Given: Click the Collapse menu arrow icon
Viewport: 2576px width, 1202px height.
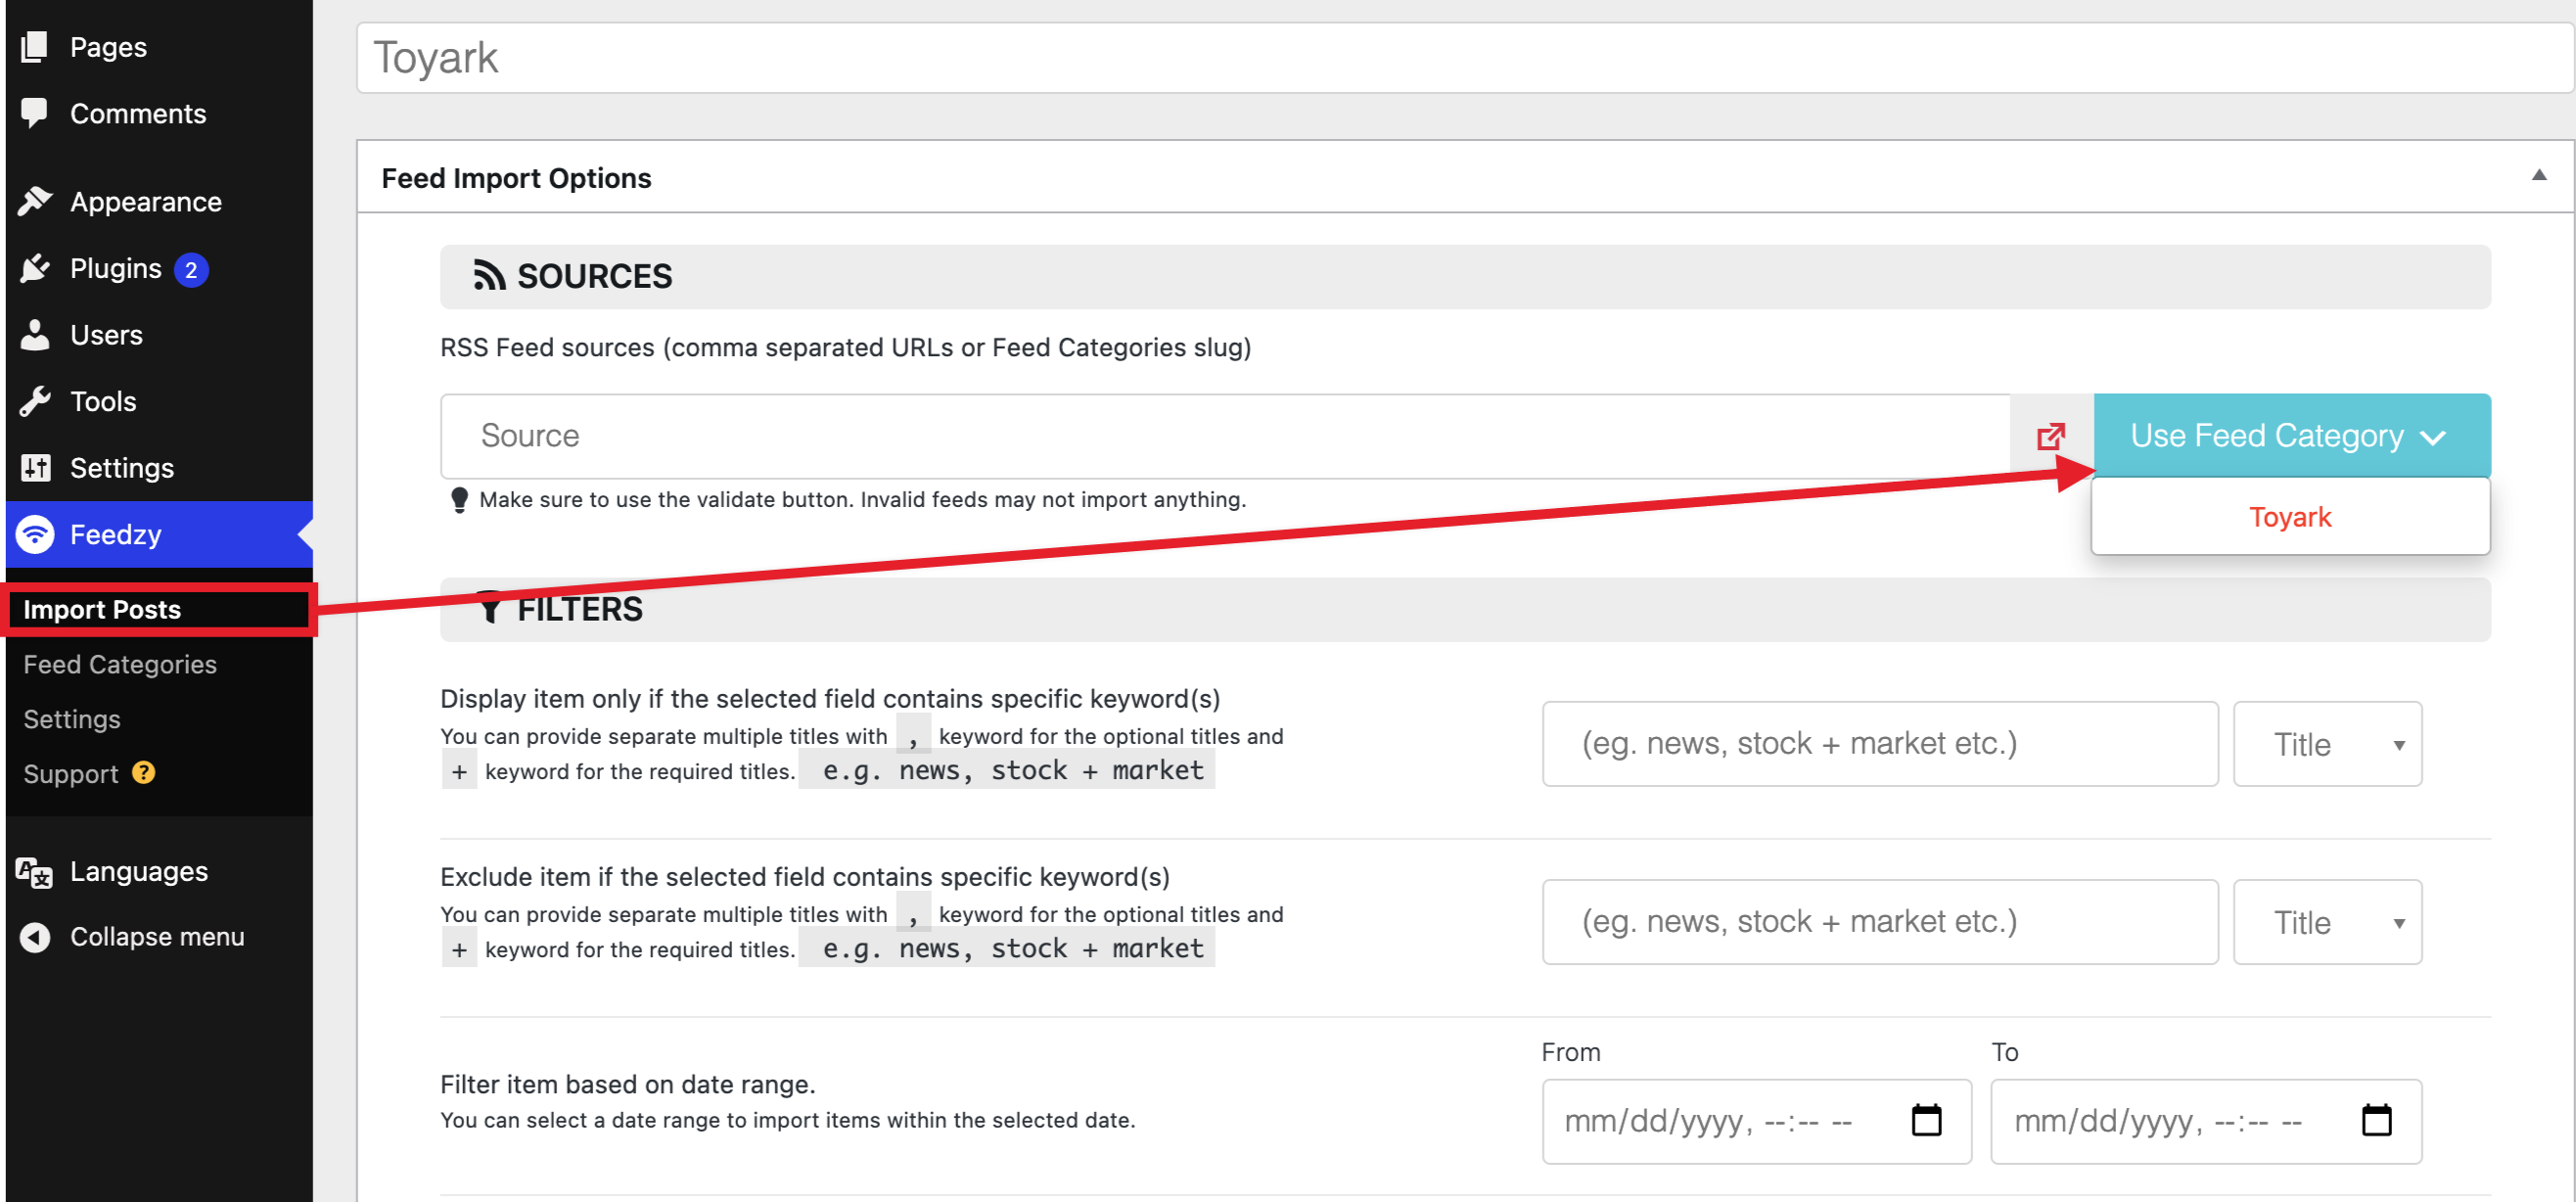Looking at the screenshot, I should 35,937.
